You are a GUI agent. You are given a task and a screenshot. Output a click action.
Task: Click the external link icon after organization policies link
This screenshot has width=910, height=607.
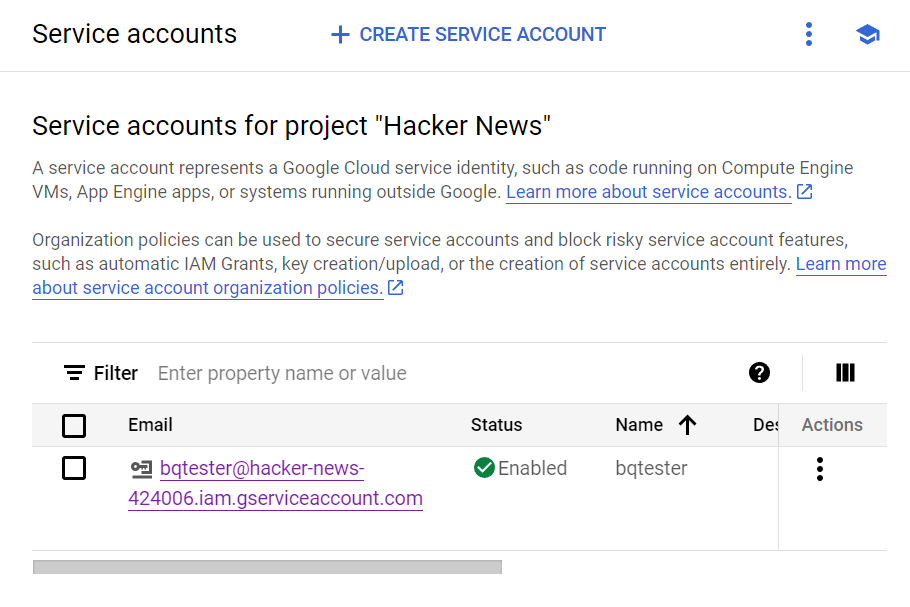(x=395, y=287)
